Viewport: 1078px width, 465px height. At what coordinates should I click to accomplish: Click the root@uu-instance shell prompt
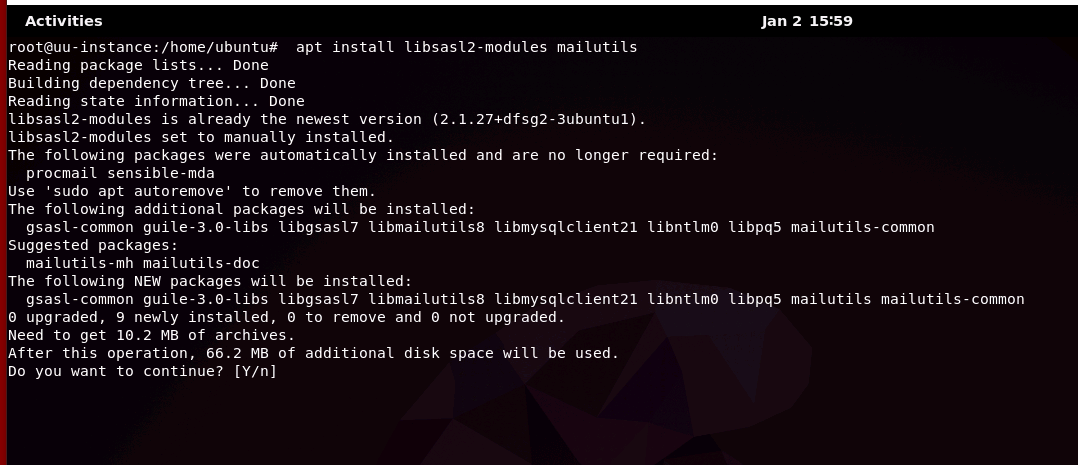pos(143,47)
